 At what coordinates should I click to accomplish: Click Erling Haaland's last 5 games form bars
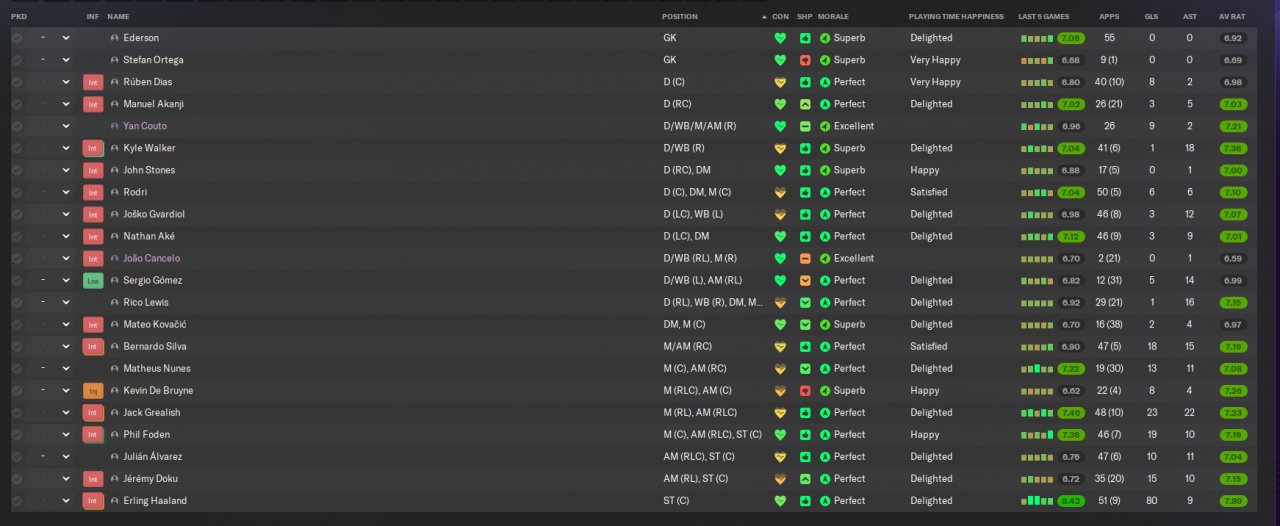[x=1037, y=500]
